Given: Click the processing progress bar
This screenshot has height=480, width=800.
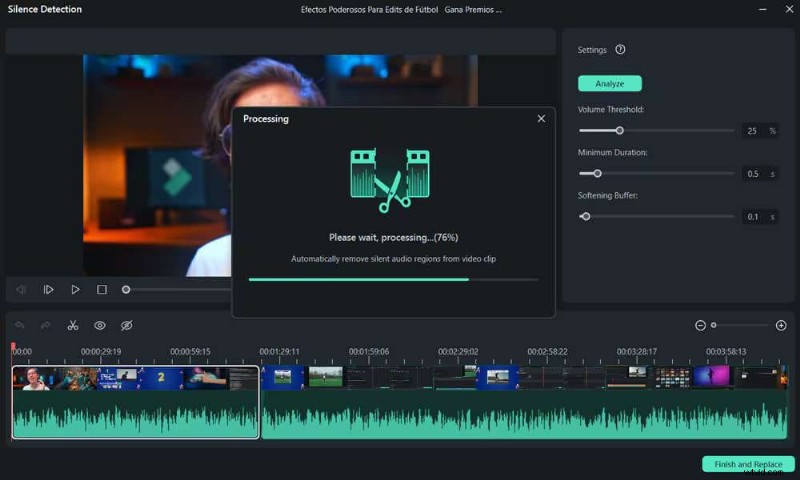Looking at the screenshot, I should 393,280.
